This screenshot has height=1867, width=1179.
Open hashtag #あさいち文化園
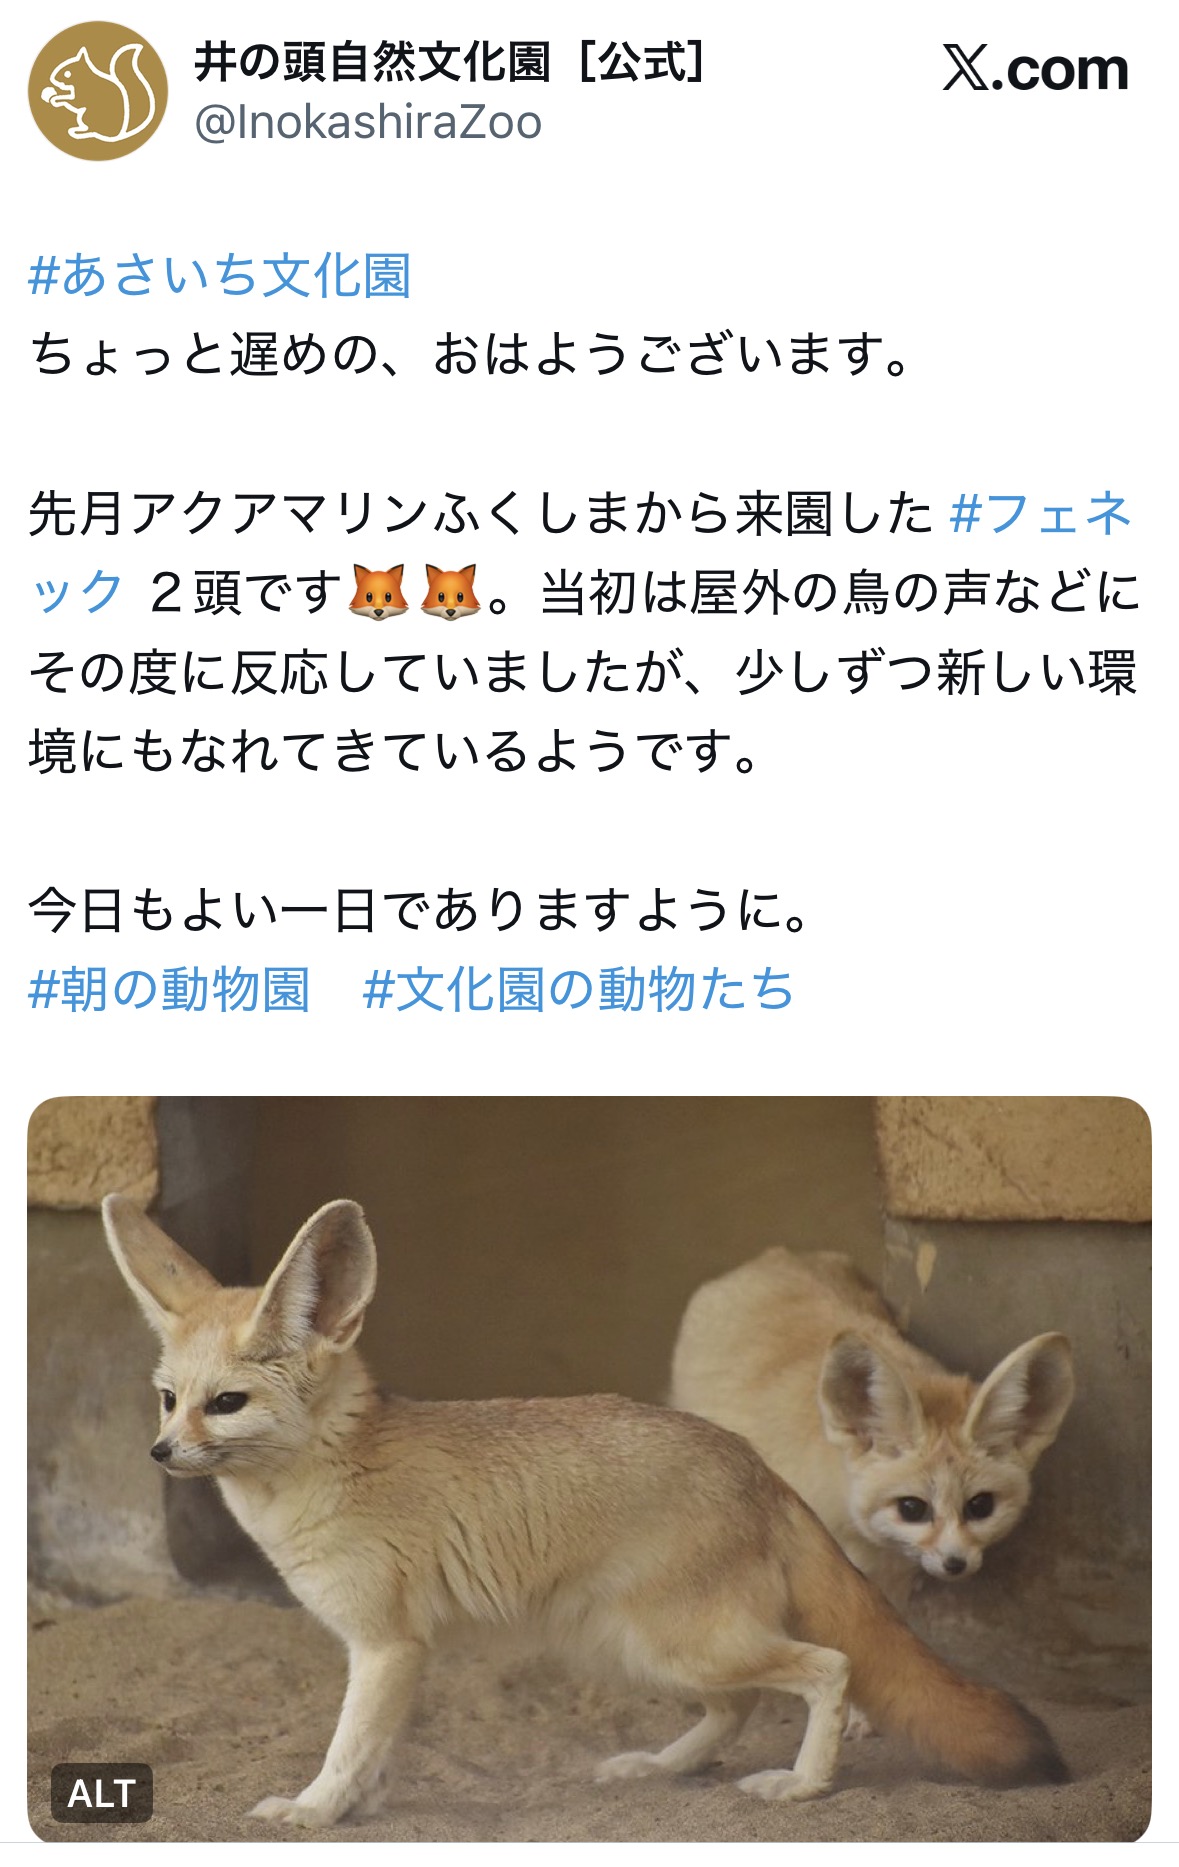[x=219, y=276]
